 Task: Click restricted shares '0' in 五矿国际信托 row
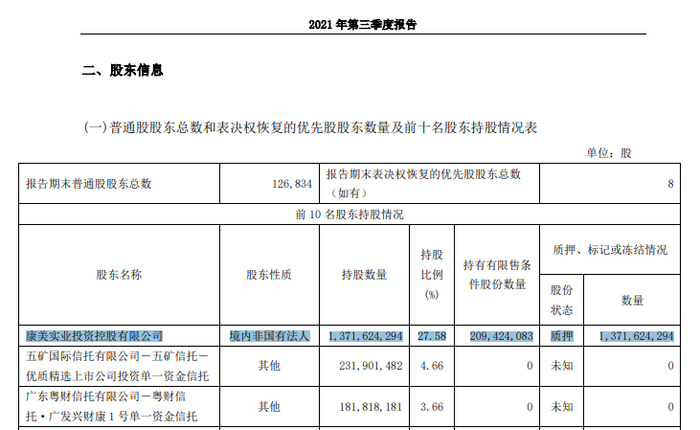pos(529,366)
